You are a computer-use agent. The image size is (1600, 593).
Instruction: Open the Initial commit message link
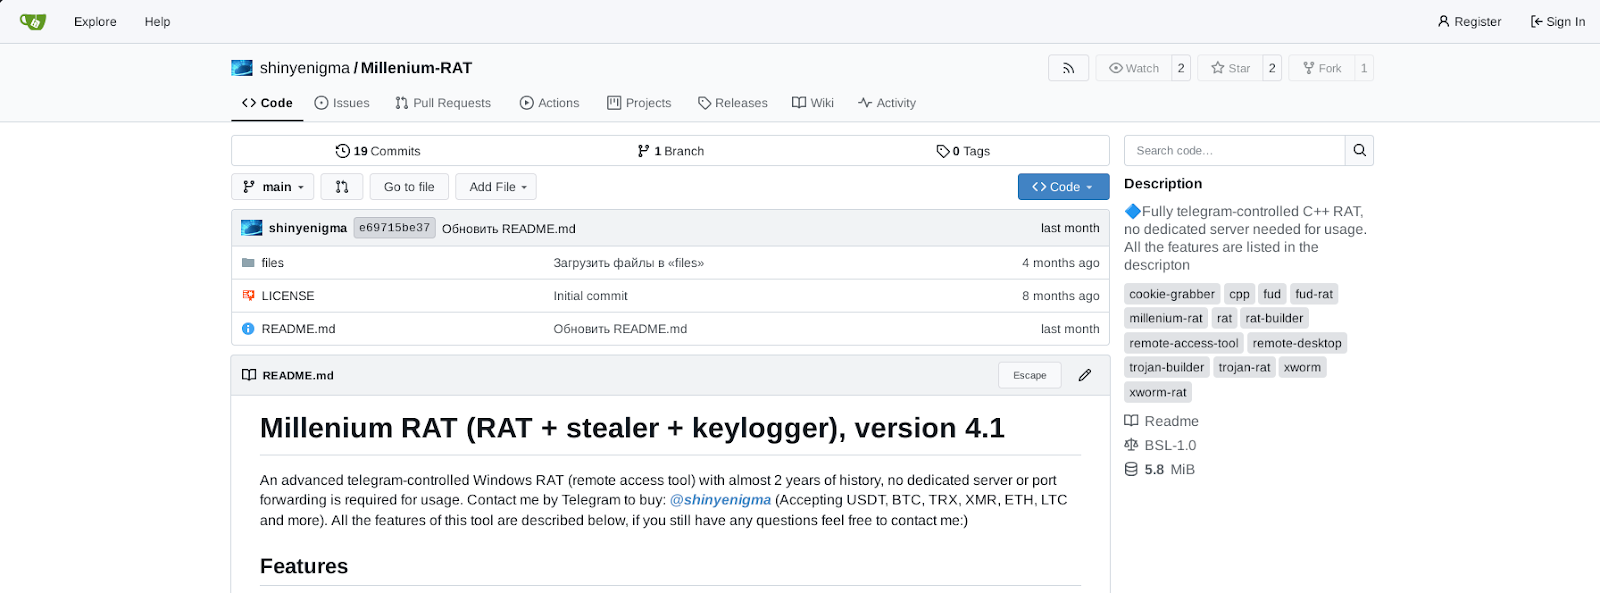(x=590, y=296)
